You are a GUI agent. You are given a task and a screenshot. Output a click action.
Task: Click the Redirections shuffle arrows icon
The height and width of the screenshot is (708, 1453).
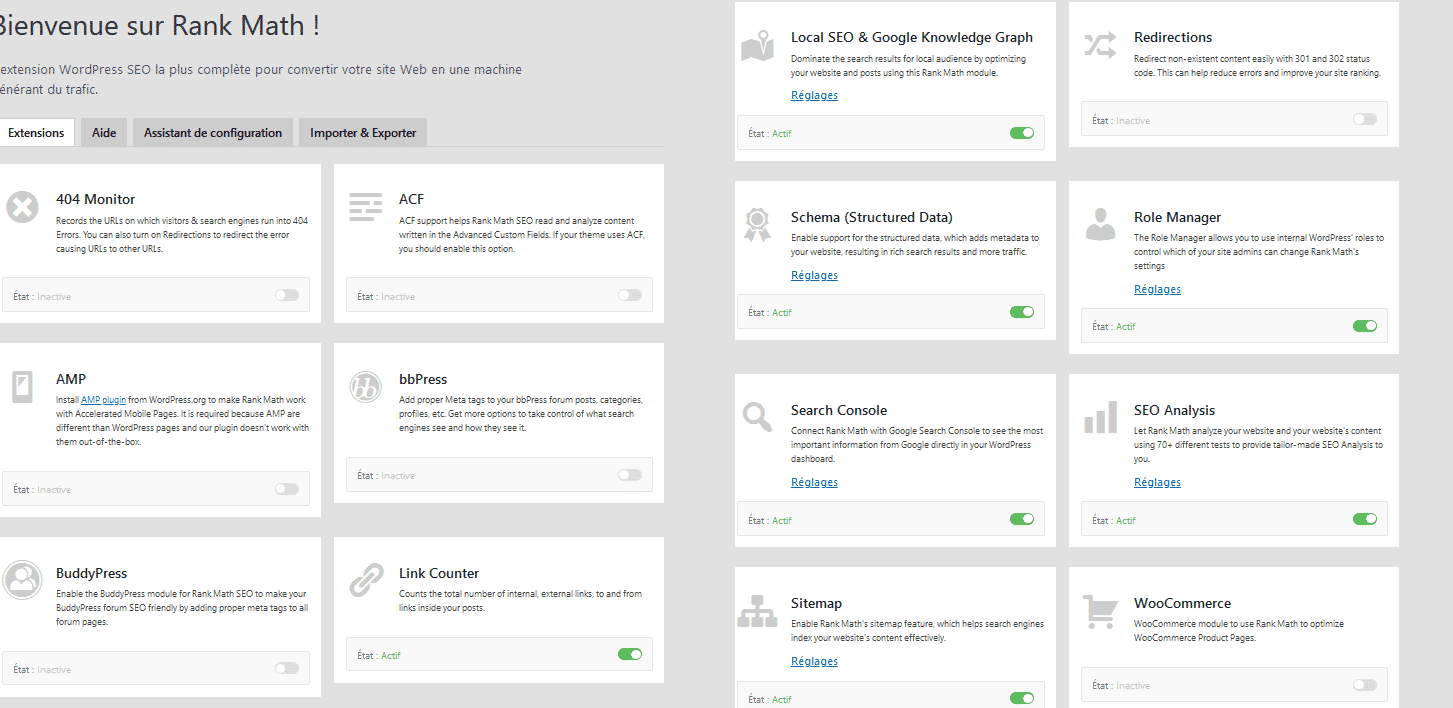1100,45
